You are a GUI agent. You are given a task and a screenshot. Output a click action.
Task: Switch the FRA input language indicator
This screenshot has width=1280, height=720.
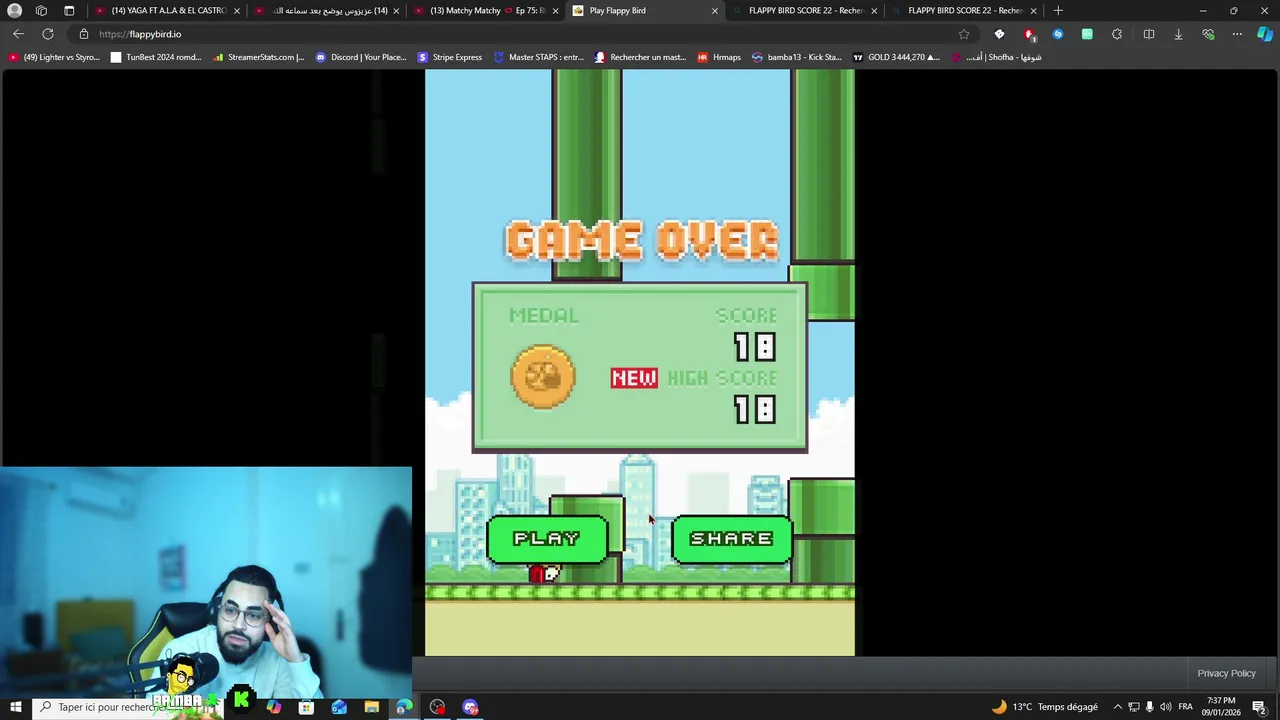(1186, 707)
